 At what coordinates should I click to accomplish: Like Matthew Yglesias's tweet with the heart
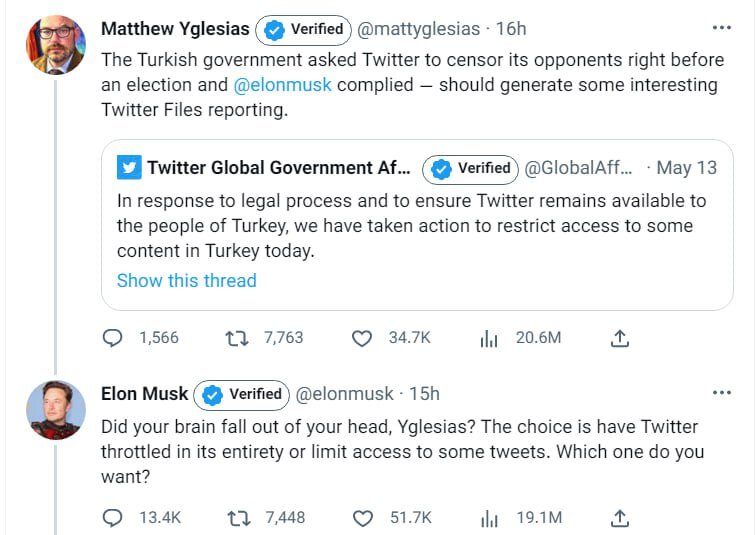click(x=362, y=338)
